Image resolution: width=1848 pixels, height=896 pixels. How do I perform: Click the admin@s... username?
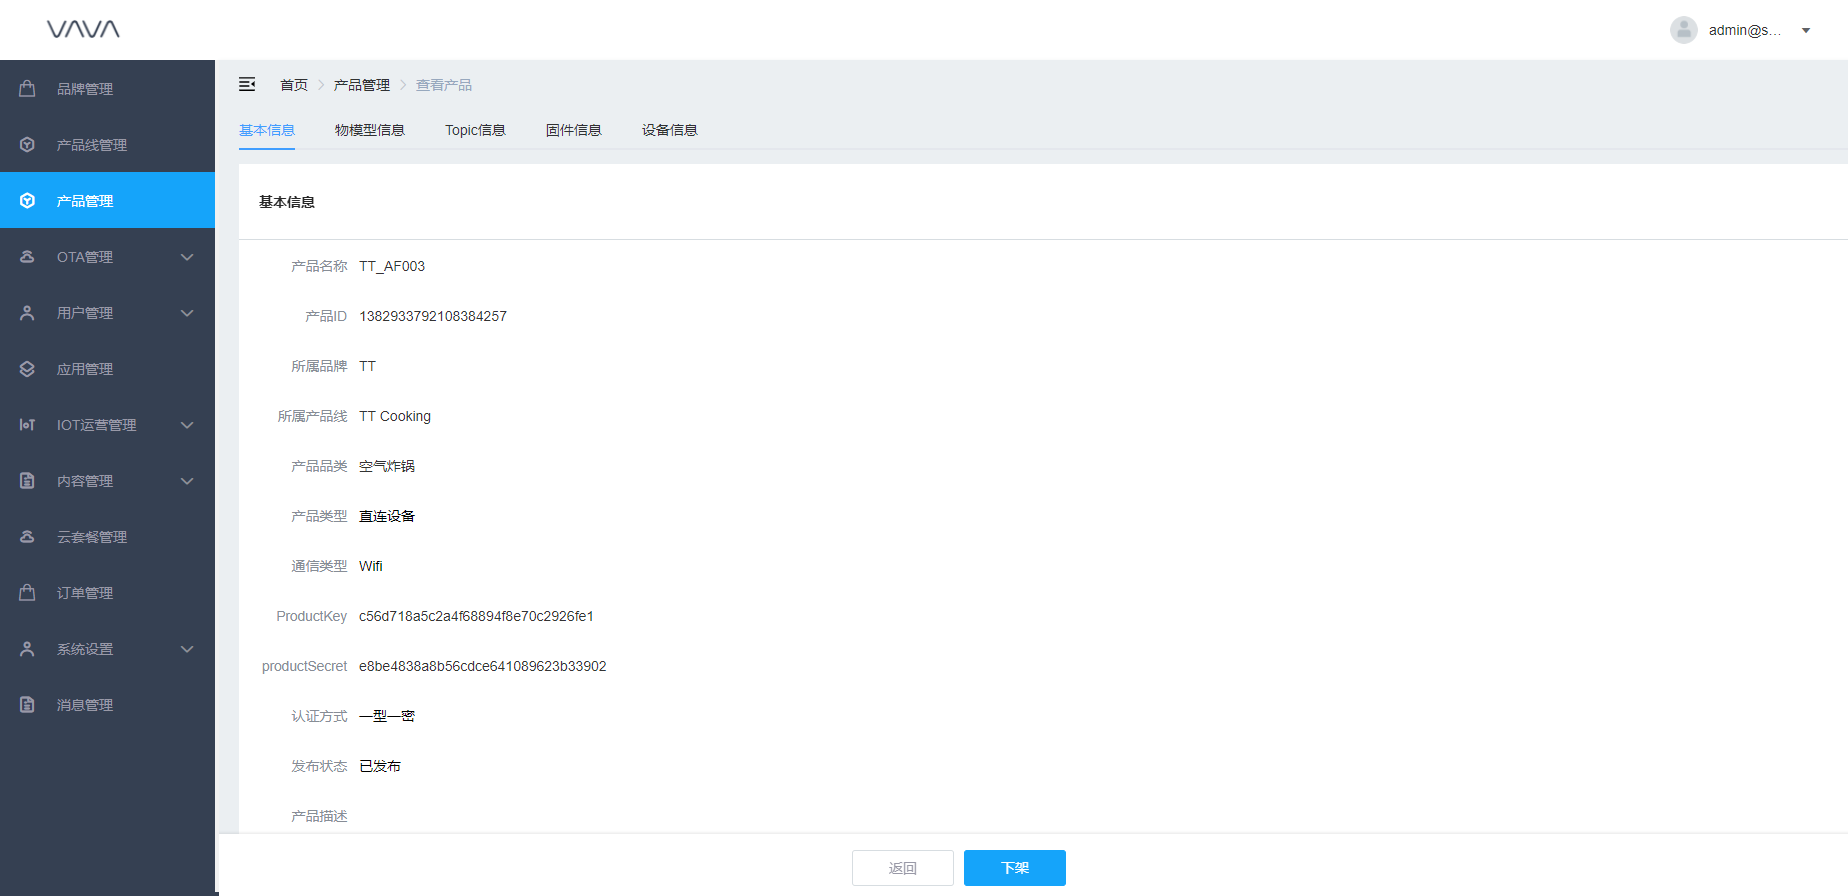coord(1745,30)
